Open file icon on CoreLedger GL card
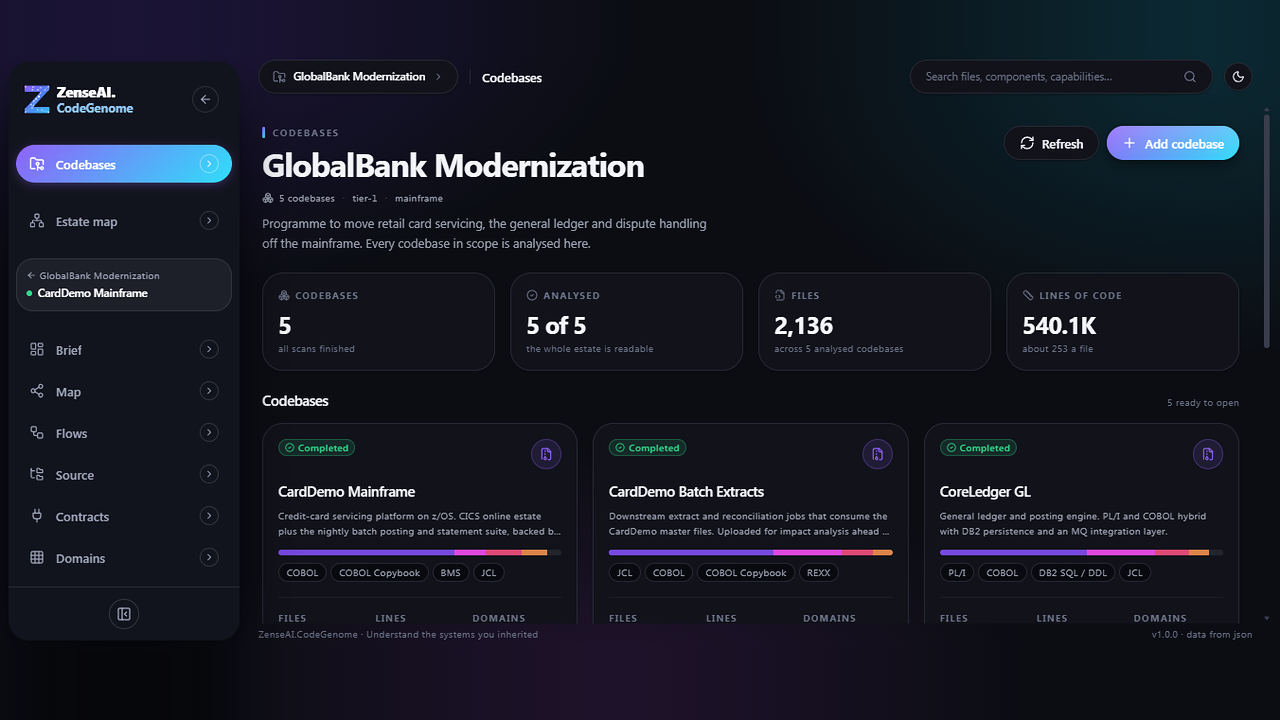 click(x=1208, y=454)
